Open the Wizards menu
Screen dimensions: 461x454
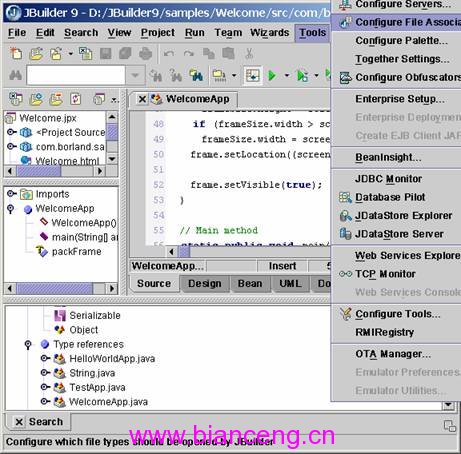(x=270, y=33)
